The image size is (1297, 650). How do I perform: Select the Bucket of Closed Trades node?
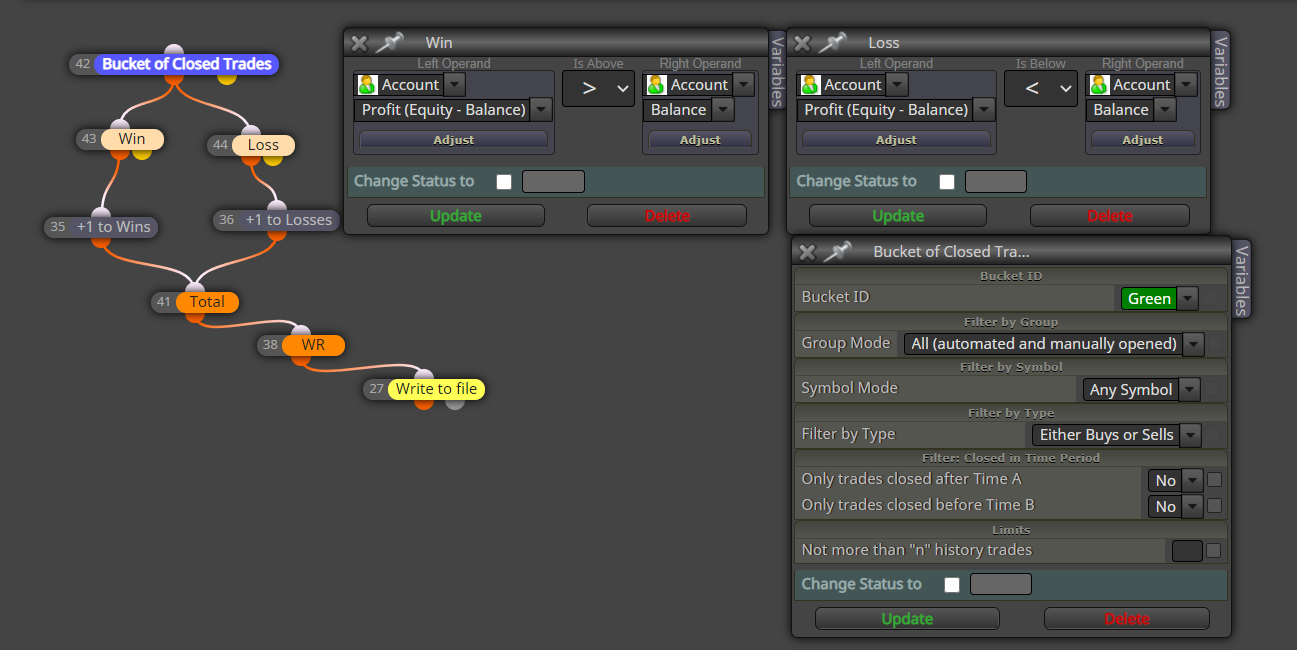(x=187, y=64)
